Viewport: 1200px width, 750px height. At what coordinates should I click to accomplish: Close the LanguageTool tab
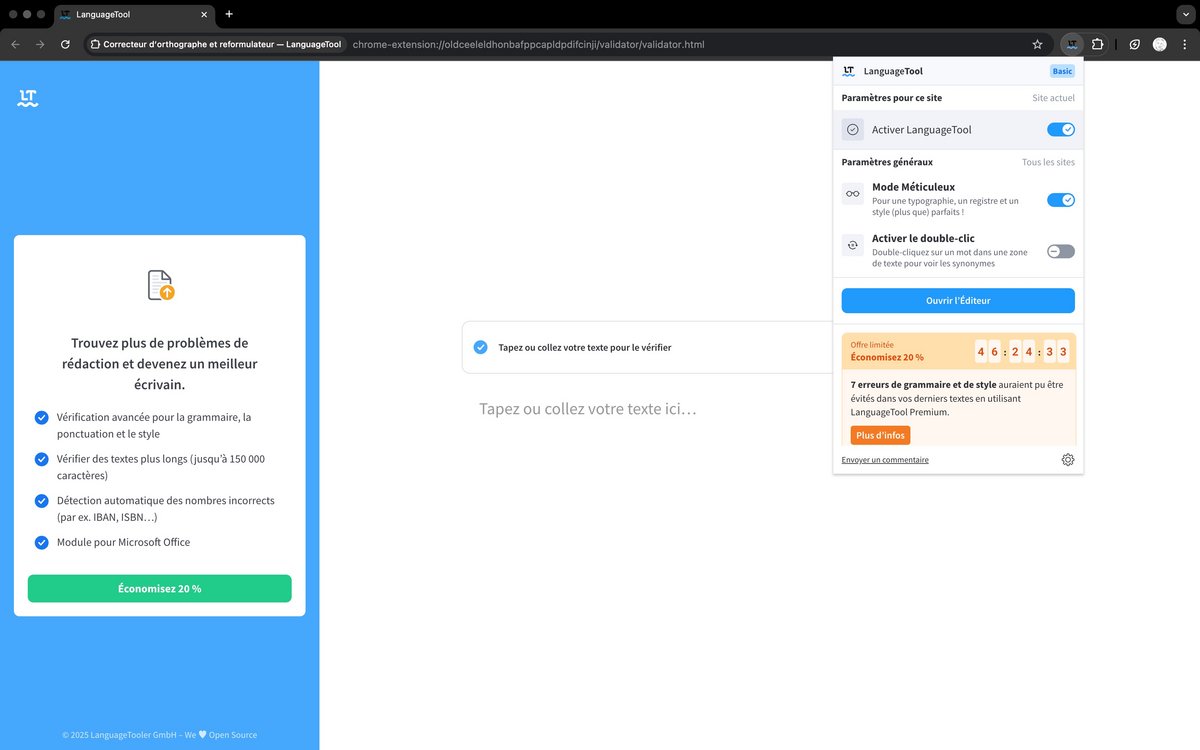click(204, 15)
